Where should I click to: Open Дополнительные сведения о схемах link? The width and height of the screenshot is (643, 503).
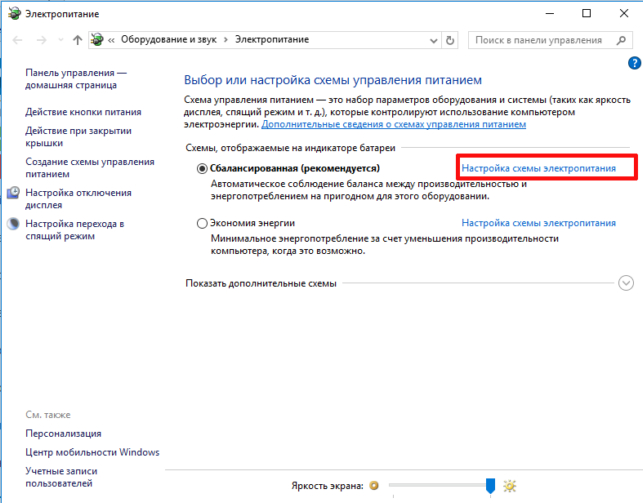(394, 124)
